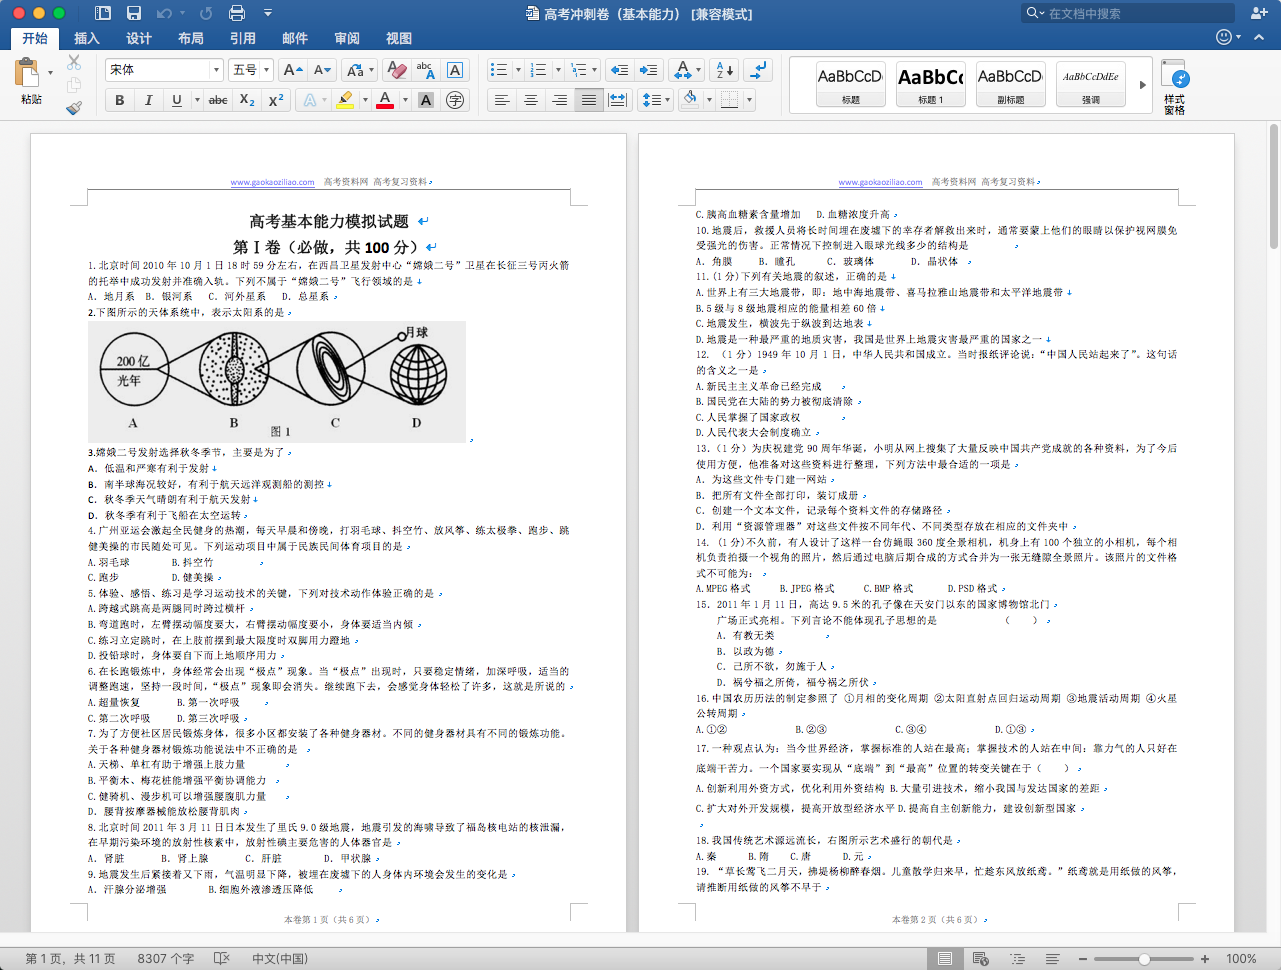Click the Save disk icon
This screenshot has height=970, width=1281.
coord(134,13)
